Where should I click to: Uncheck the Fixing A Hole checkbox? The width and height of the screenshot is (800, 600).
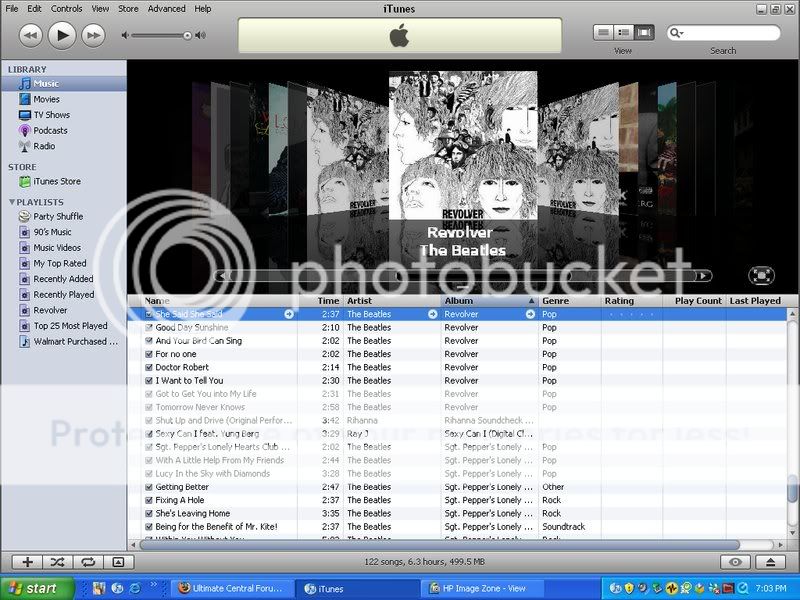point(149,501)
